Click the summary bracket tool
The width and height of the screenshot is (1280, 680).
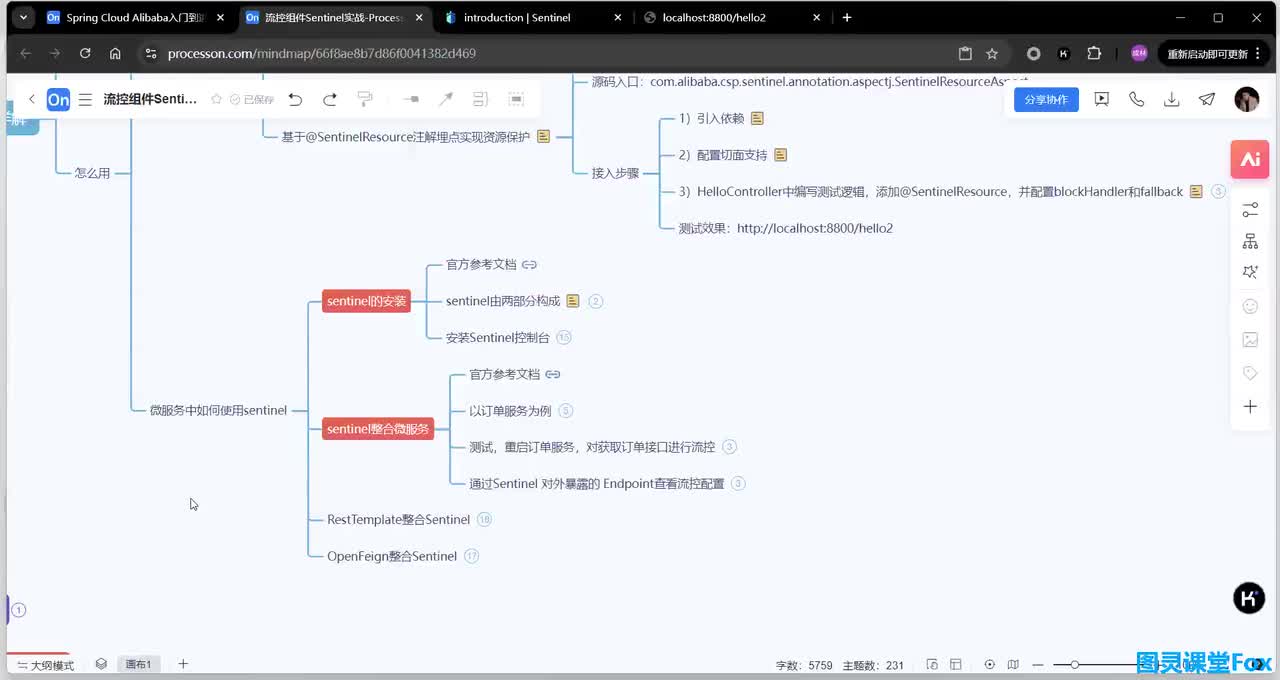tap(480, 99)
